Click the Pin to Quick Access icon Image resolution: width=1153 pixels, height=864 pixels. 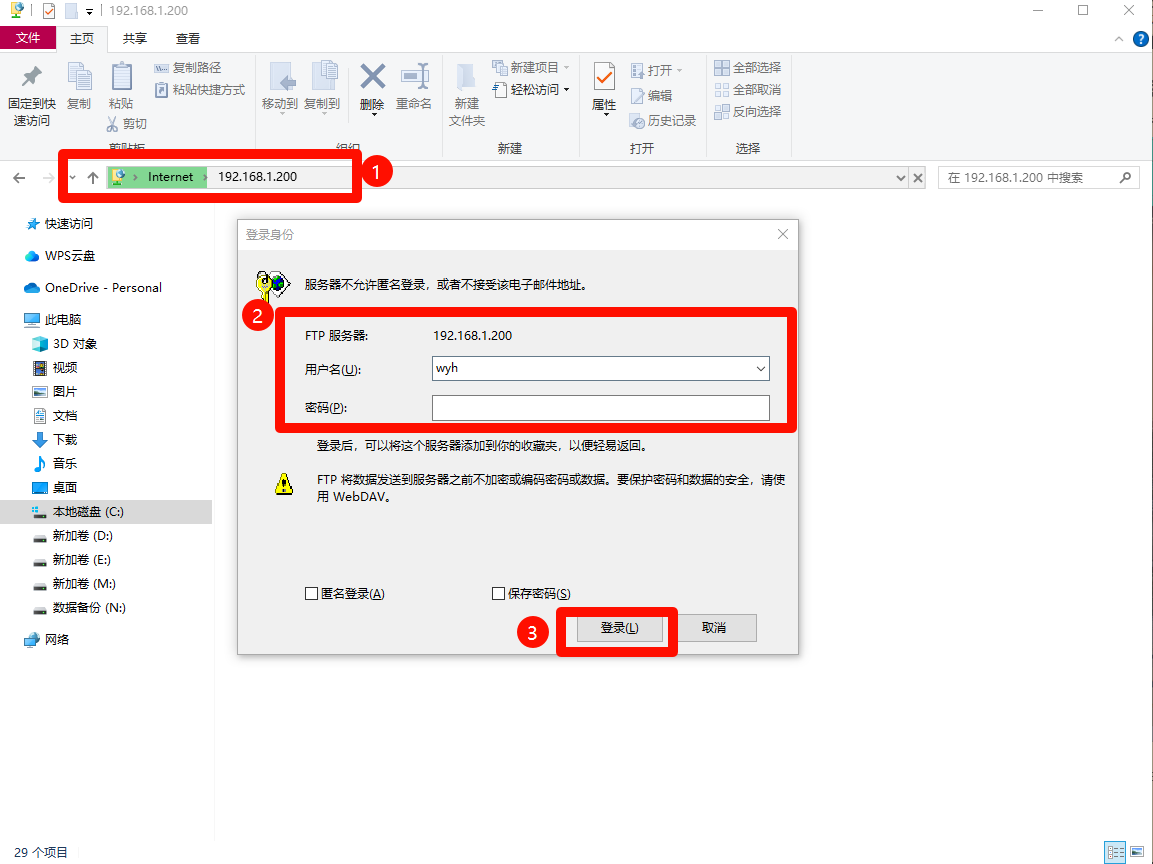click(32, 76)
